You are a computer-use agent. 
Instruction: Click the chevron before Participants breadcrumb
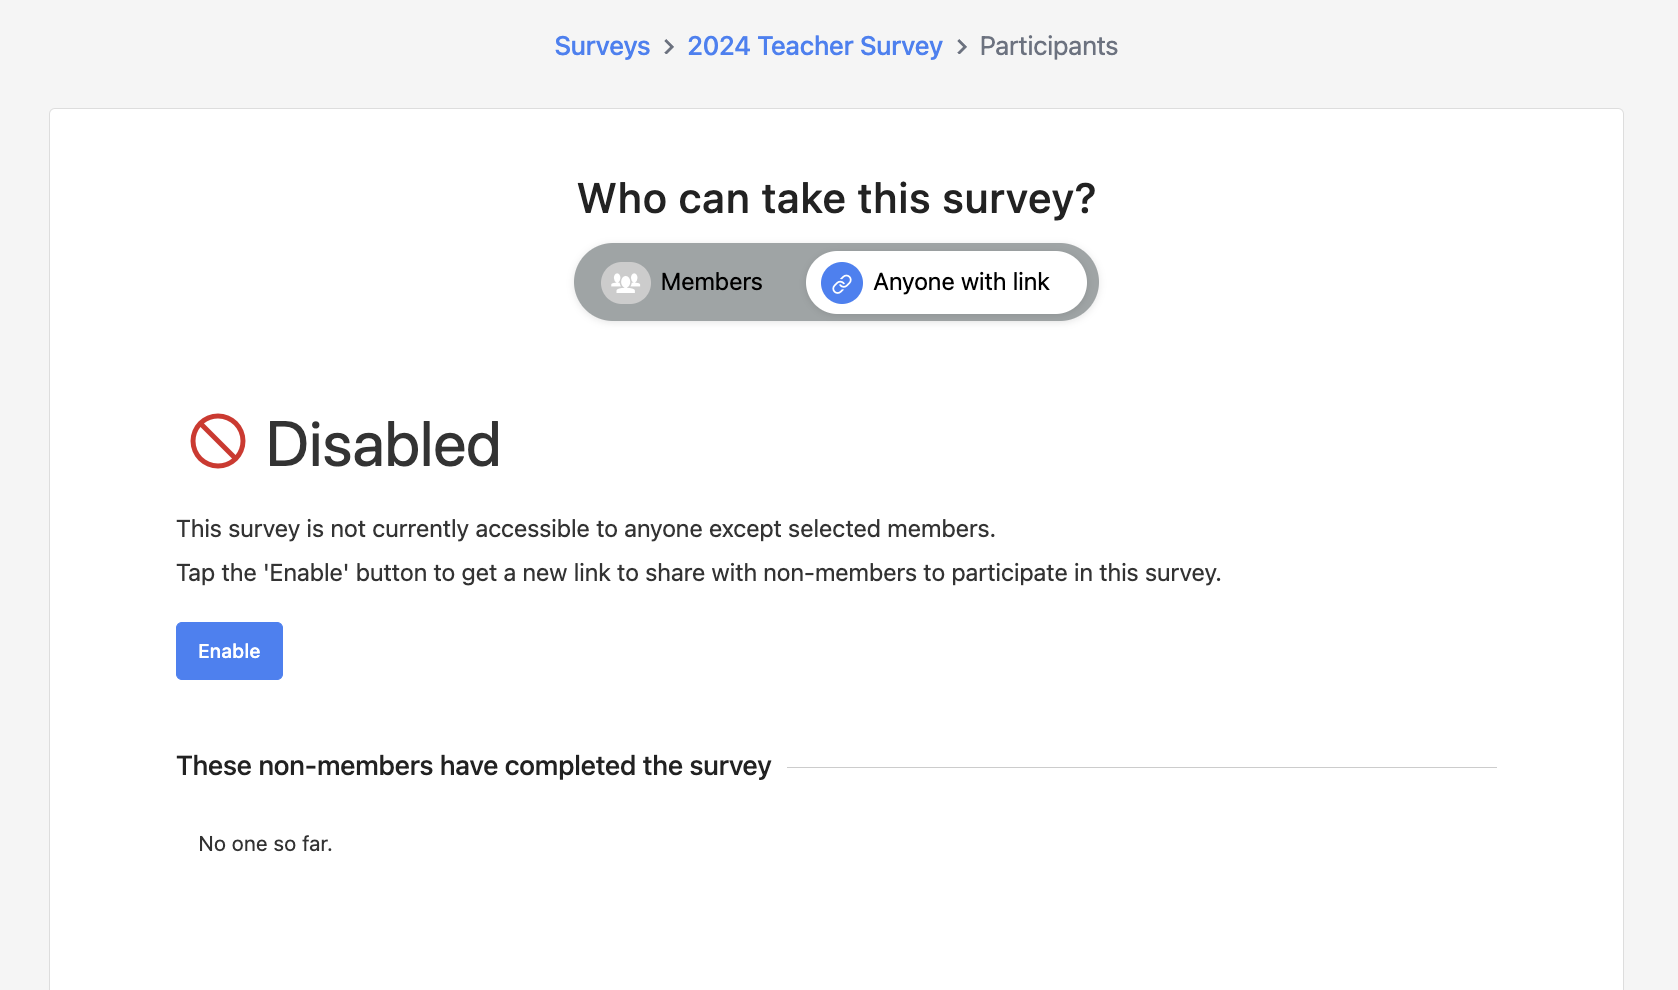(961, 47)
